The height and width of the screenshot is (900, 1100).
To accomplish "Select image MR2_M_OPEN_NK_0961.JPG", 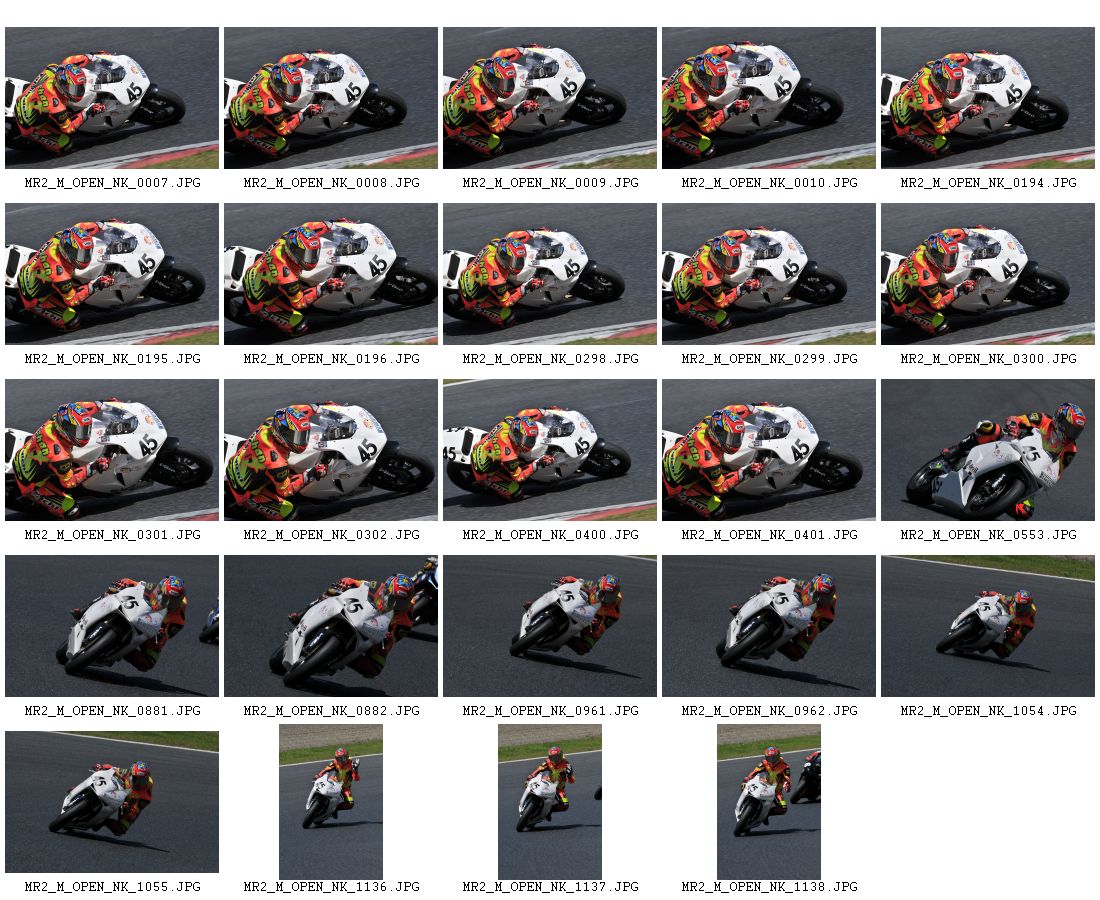I will click(550, 626).
